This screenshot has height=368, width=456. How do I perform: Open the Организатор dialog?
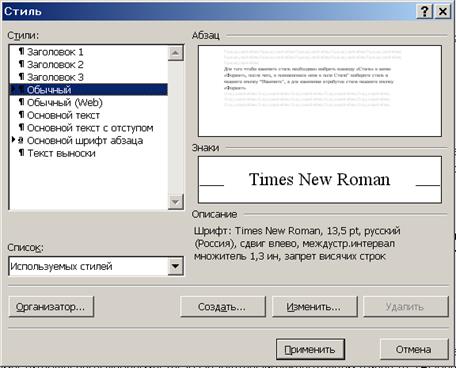pyautogui.click(x=51, y=307)
